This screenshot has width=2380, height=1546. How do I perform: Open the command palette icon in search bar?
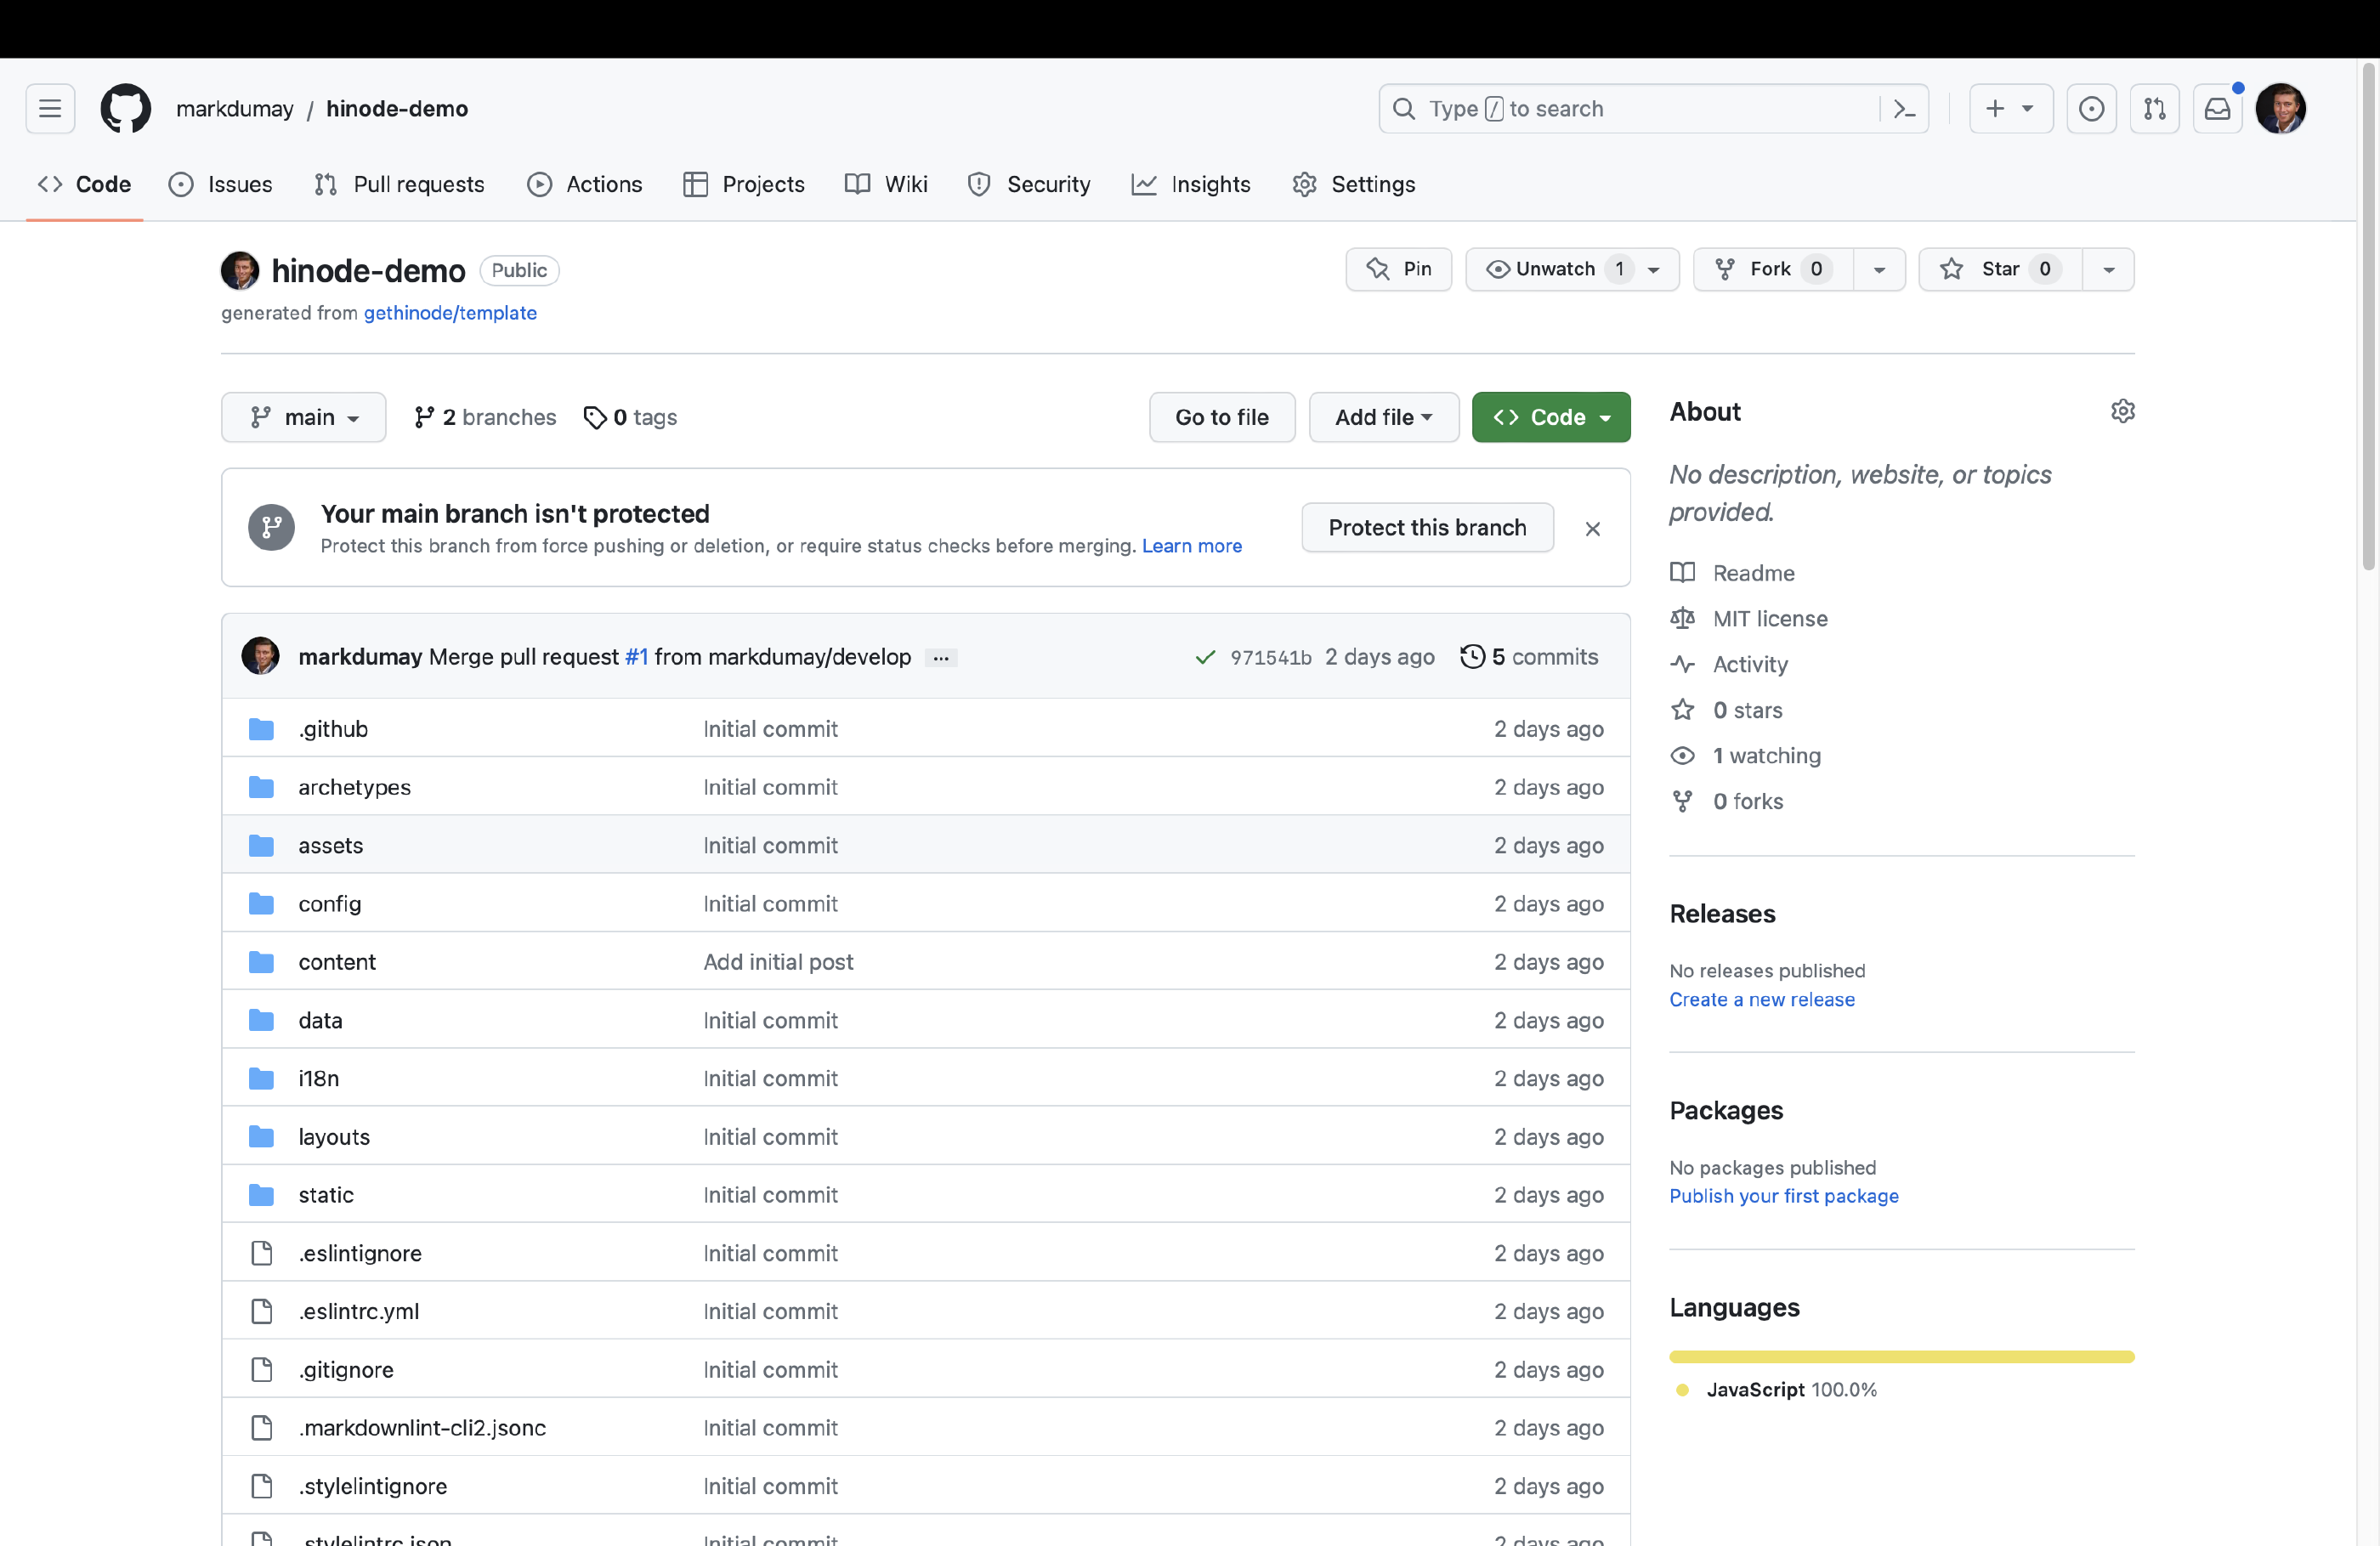pos(1904,108)
